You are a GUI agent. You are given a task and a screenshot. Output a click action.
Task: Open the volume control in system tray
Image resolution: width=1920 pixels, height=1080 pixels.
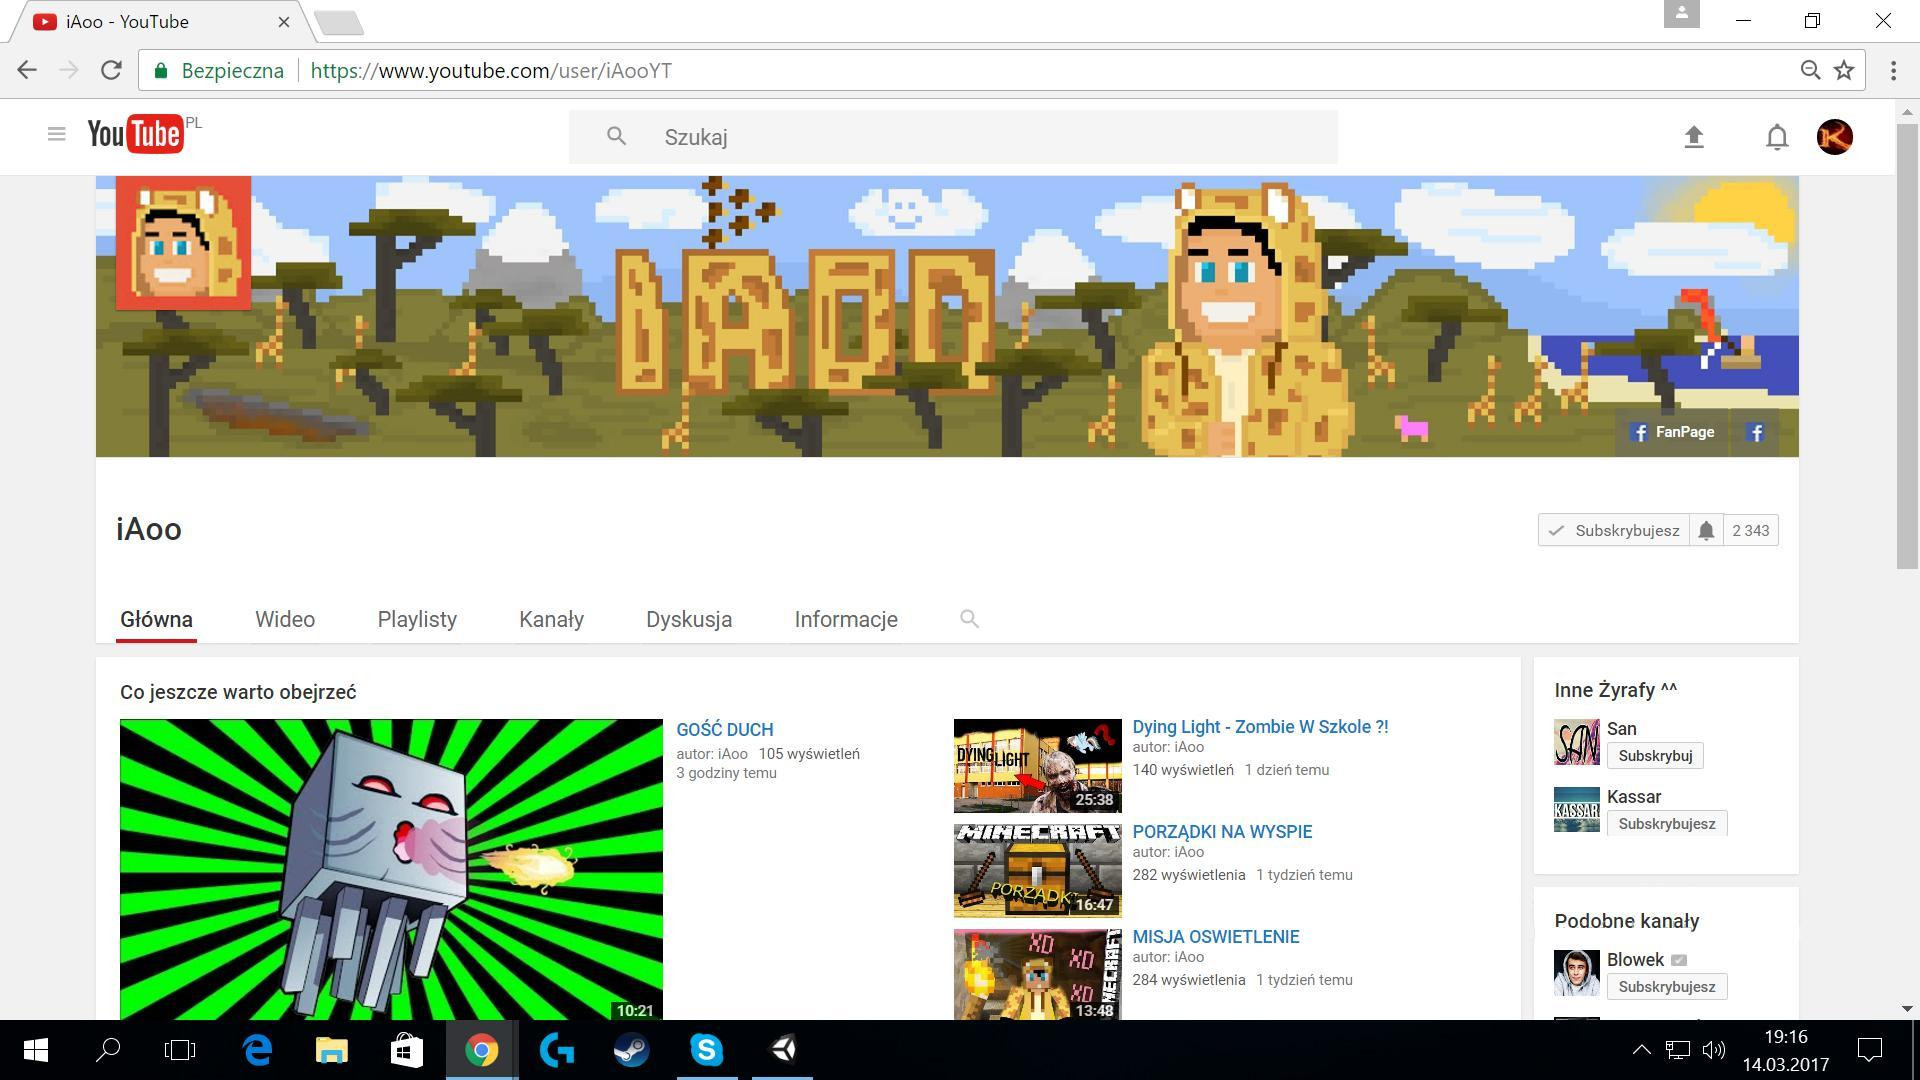tap(1714, 1050)
